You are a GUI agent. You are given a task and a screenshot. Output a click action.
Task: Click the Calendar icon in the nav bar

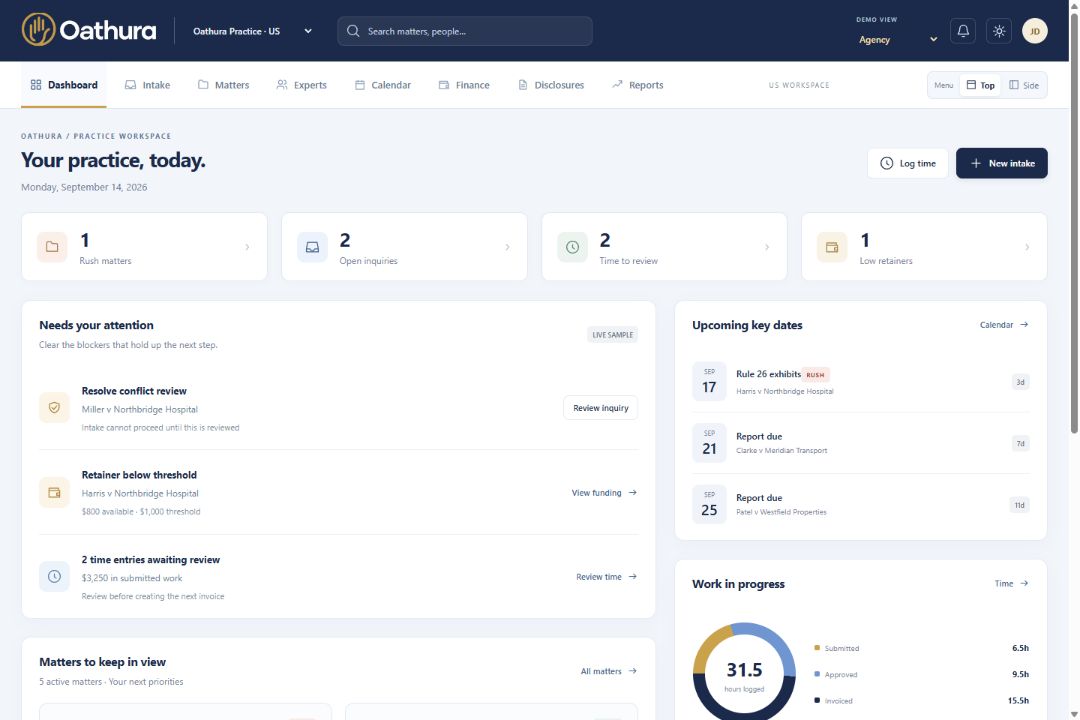coord(360,85)
